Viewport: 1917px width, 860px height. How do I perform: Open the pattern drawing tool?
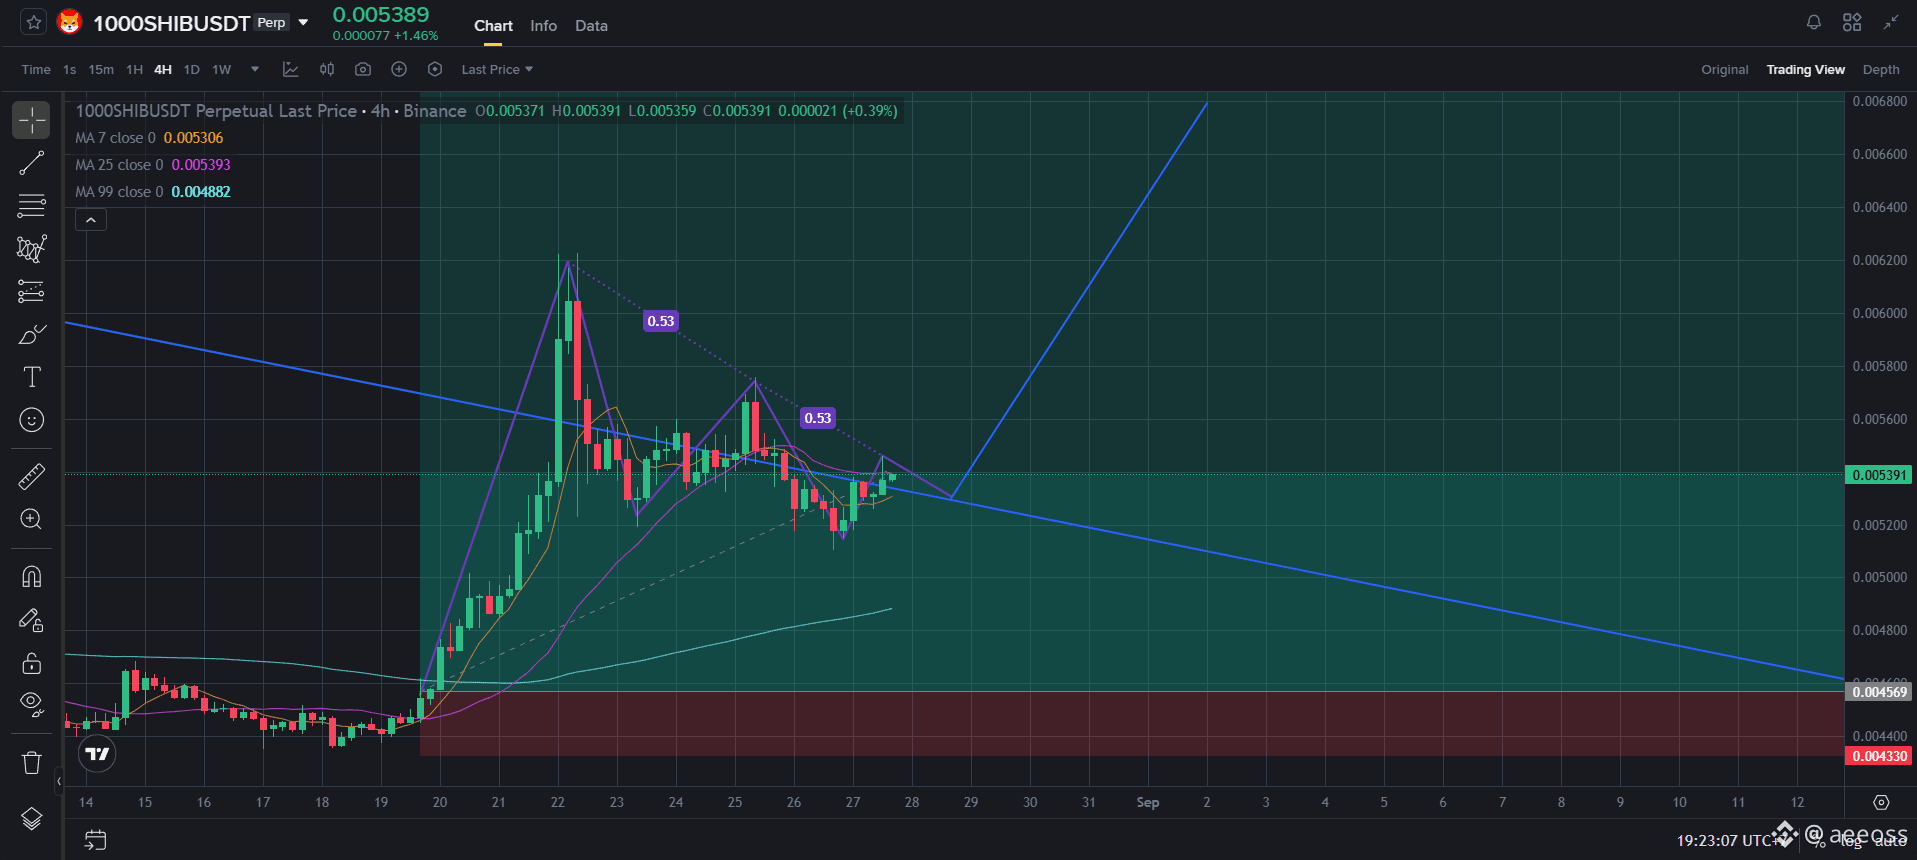coord(31,249)
